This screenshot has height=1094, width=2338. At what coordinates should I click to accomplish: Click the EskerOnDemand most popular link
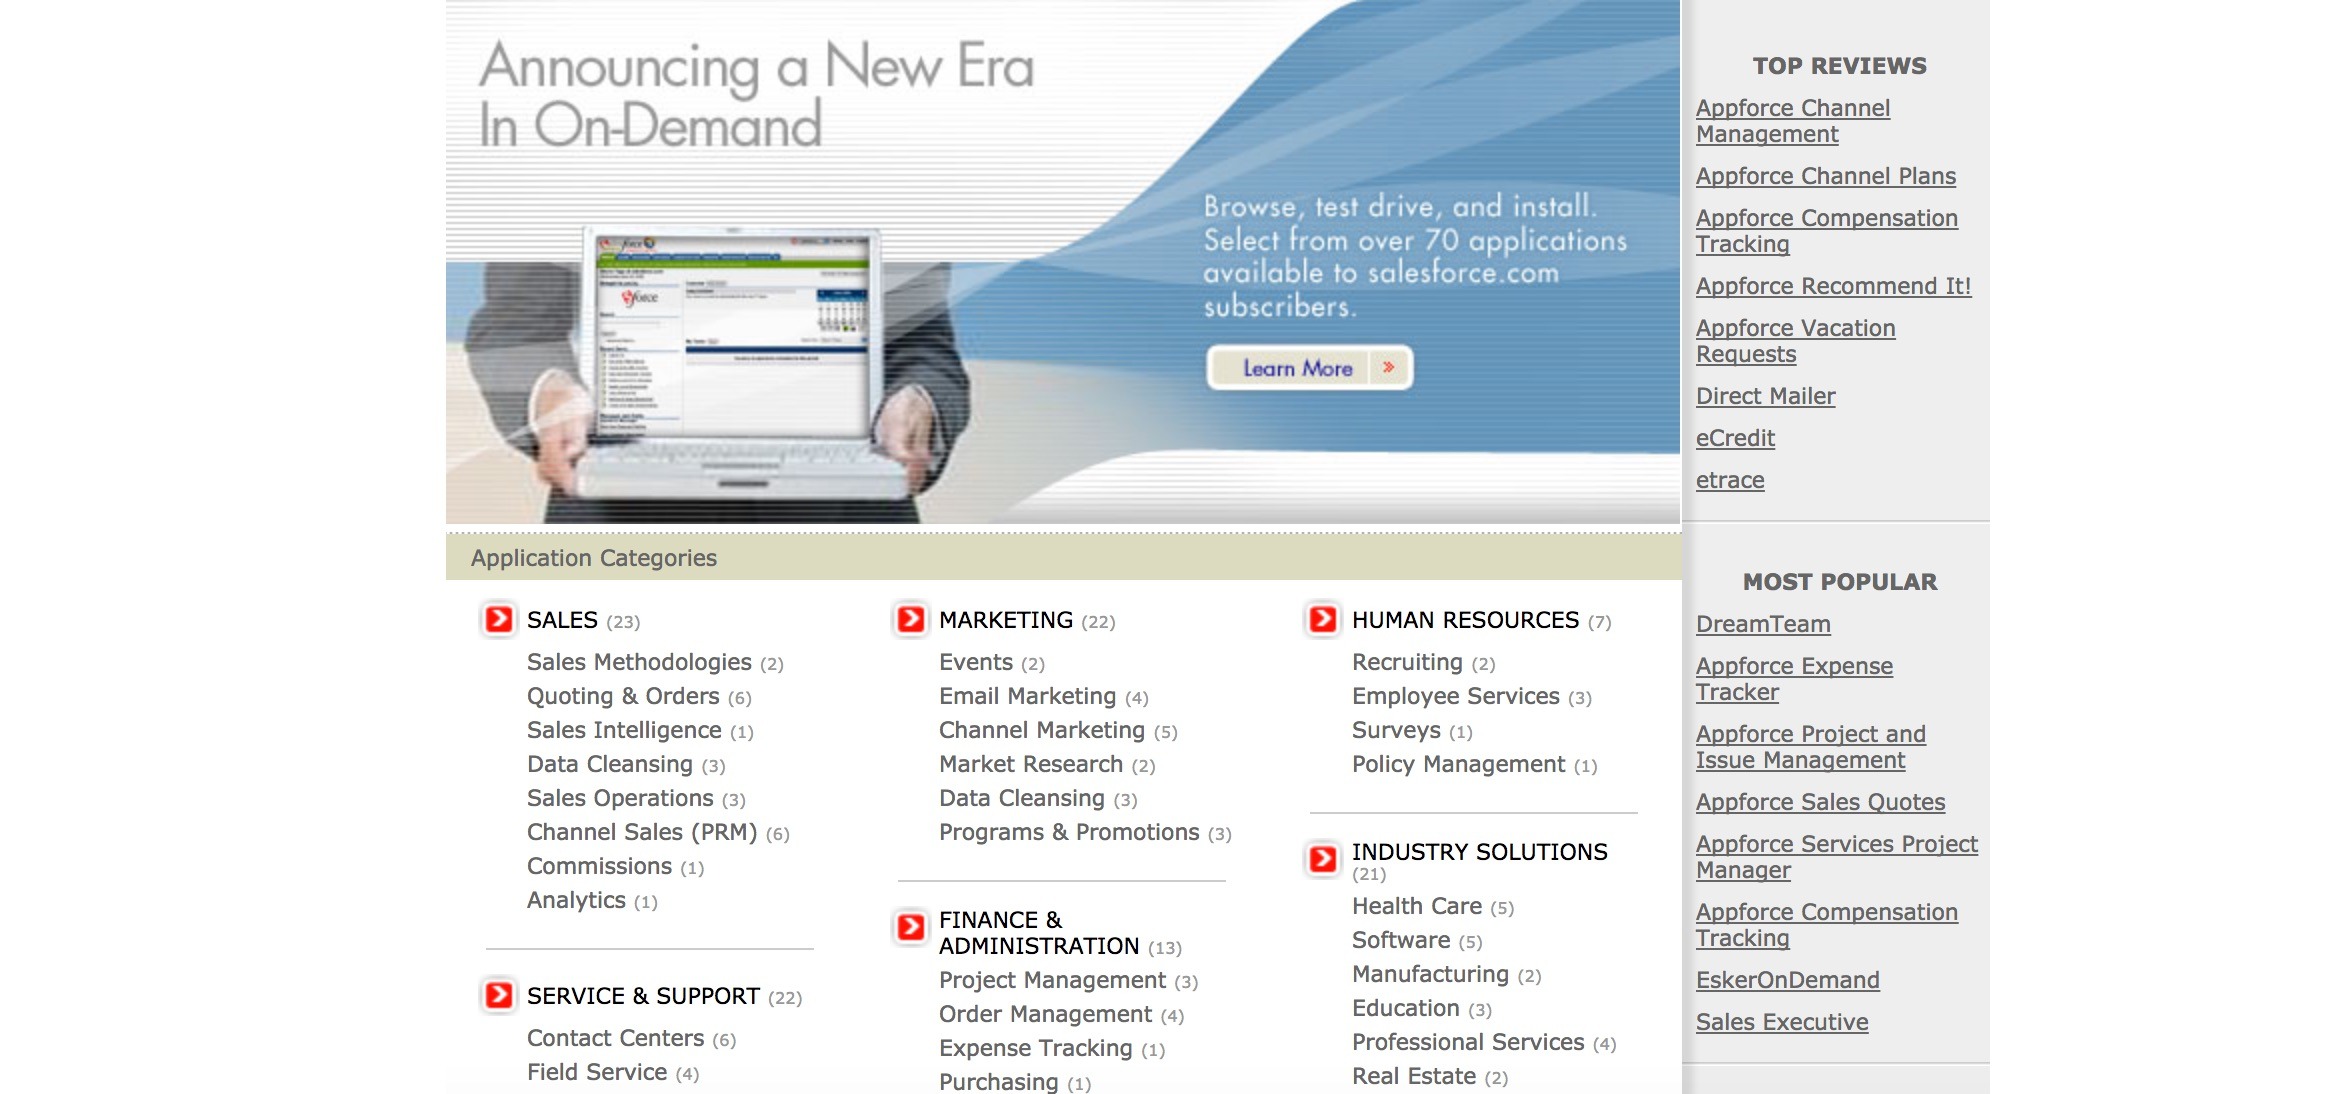pyautogui.click(x=1789, y=979)
